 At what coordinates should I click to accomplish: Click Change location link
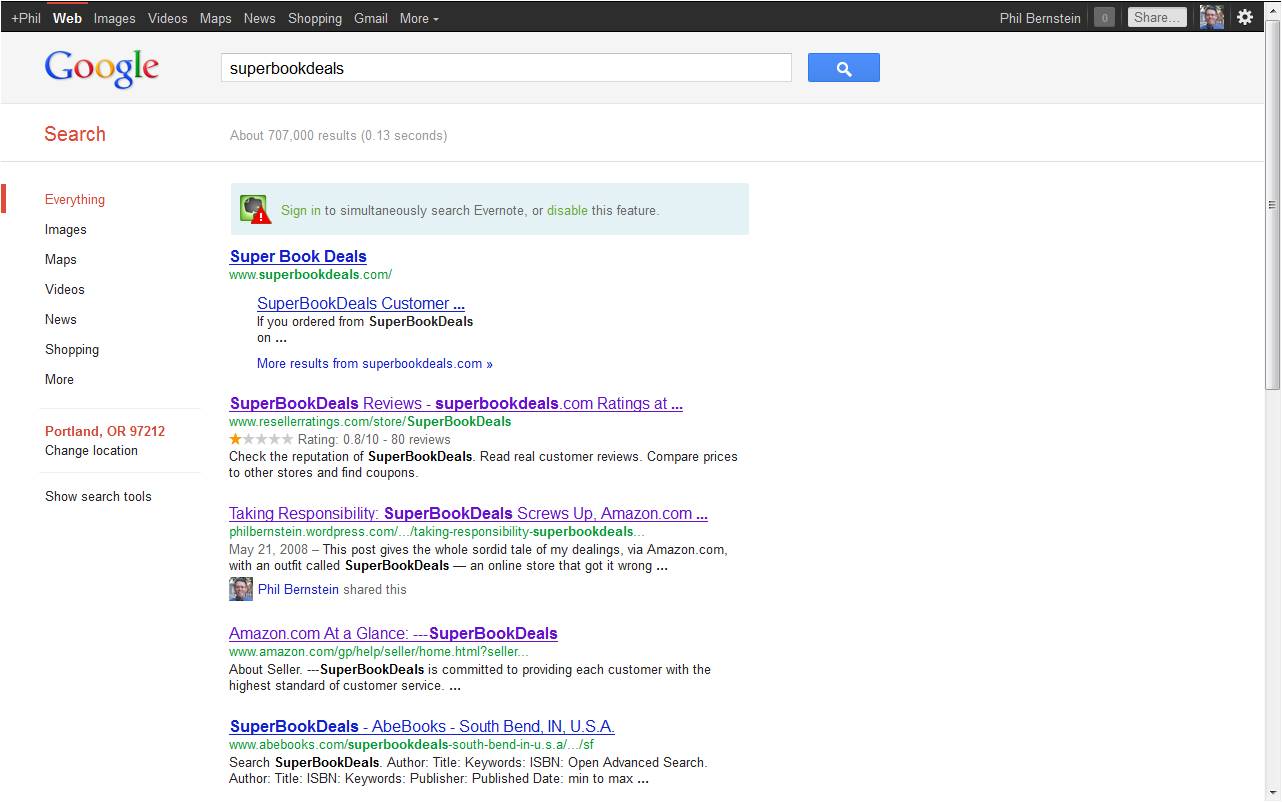click(91, 450)
